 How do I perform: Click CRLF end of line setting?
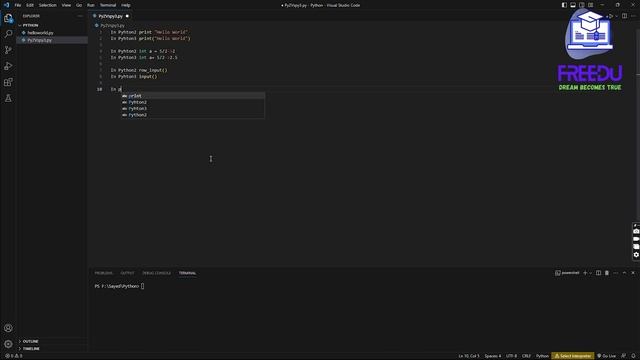click(526, 356)
